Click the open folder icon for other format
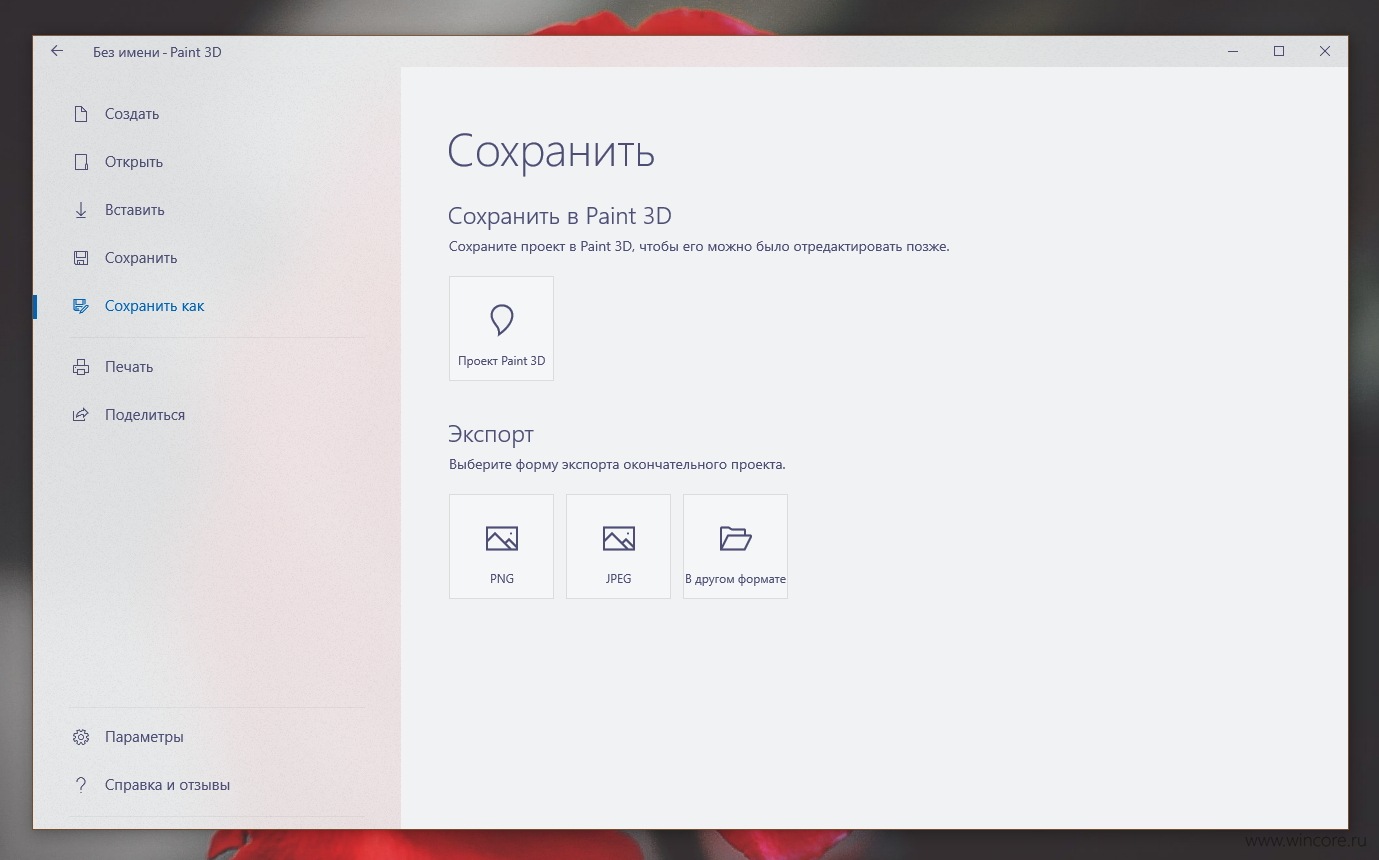This screenshot has width=1379, height=860. [735, 538]
